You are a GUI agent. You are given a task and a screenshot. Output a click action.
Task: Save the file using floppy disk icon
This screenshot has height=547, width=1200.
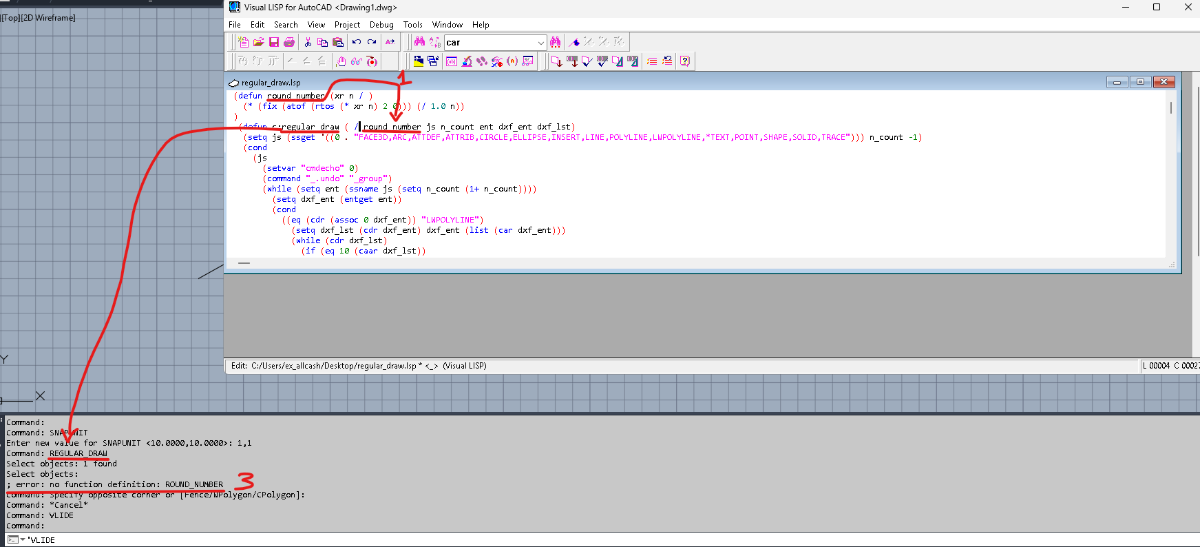click(x=274, y=42)
